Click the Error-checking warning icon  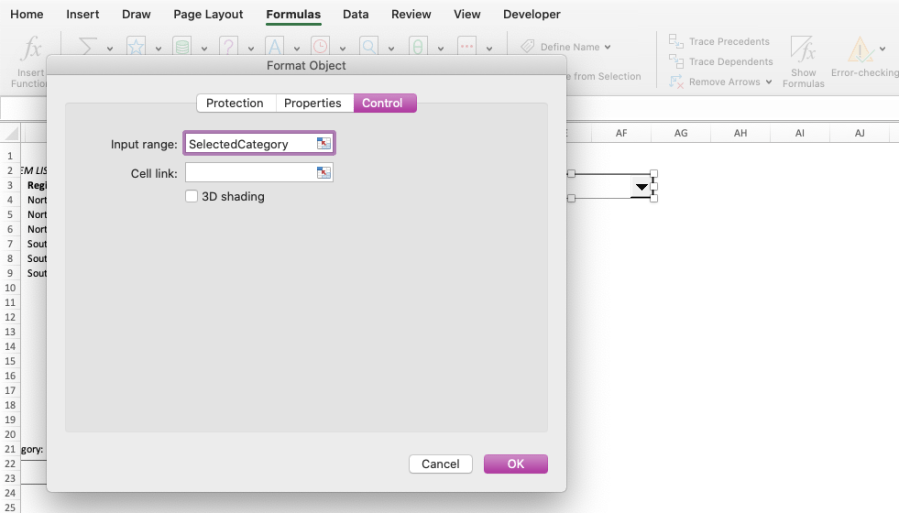[860, 49]
